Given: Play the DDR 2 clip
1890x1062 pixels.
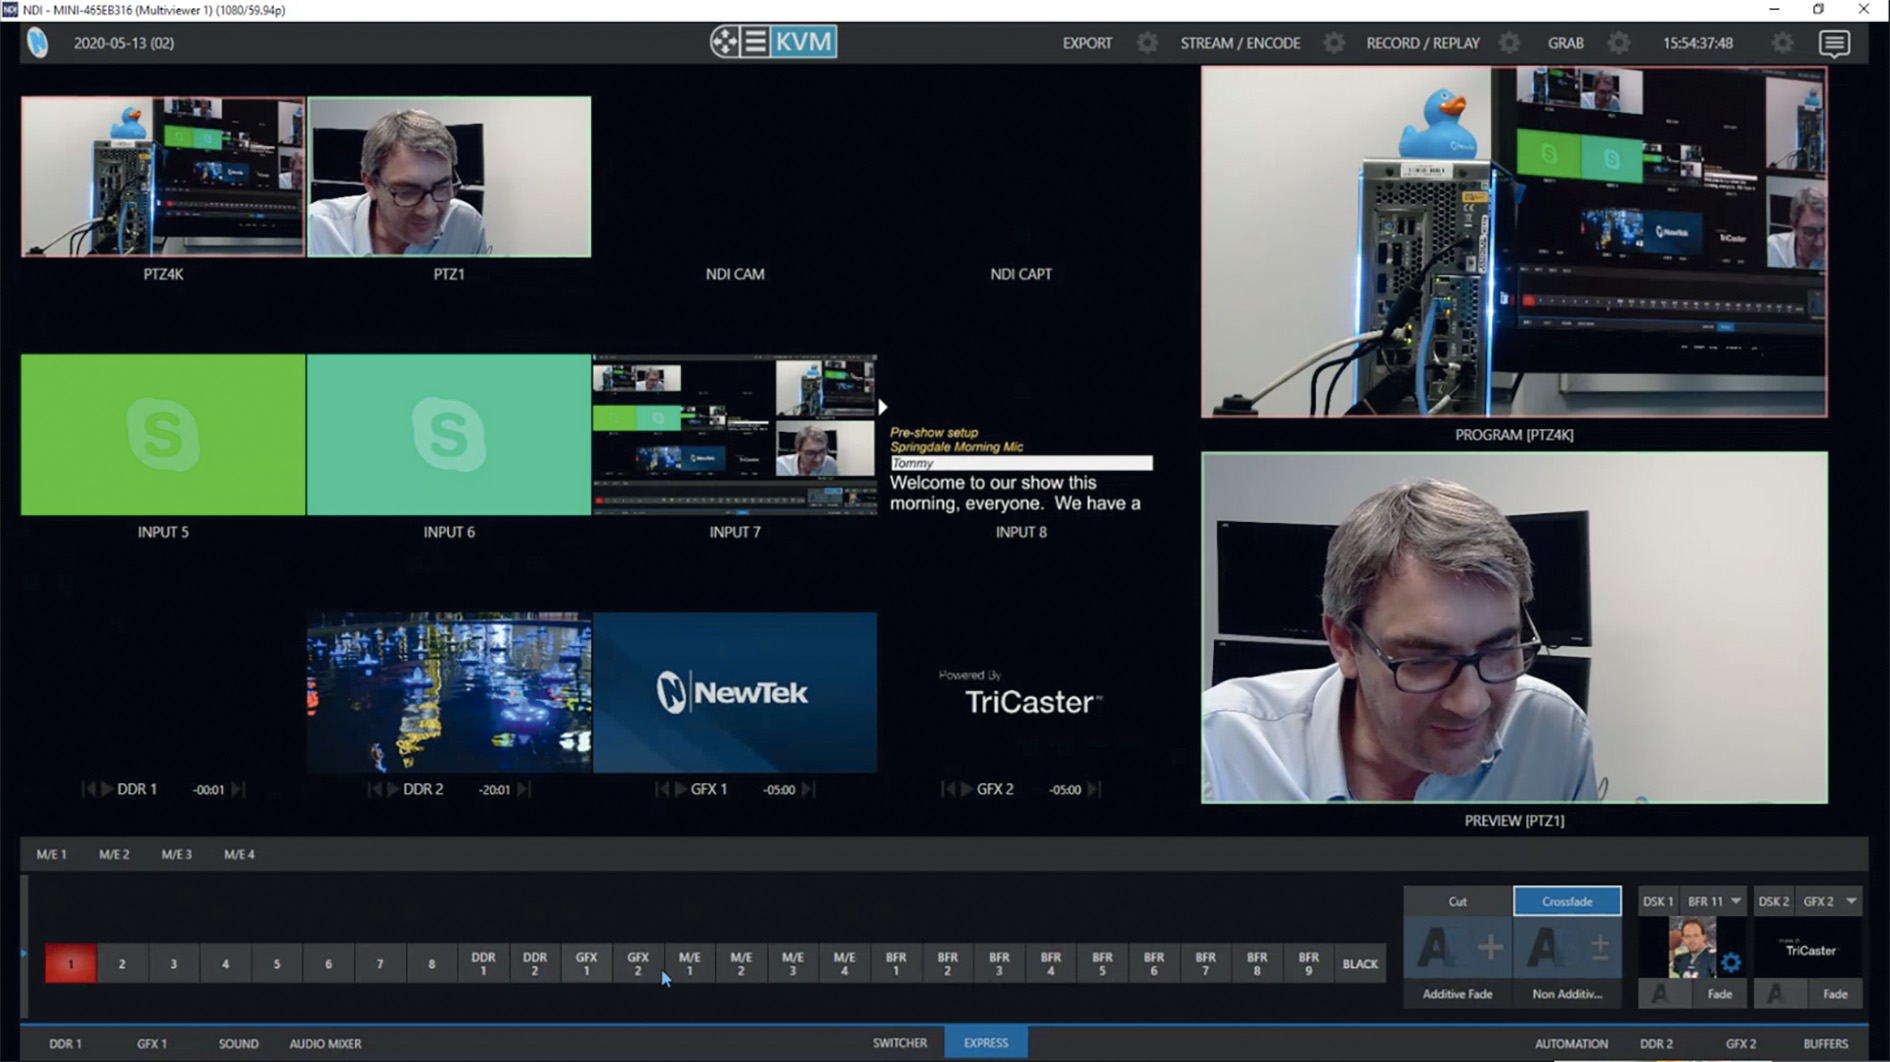Looking at the screenshot, I should click(x=393, y=789).
